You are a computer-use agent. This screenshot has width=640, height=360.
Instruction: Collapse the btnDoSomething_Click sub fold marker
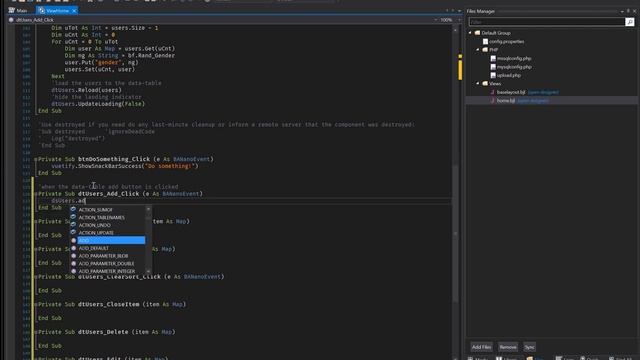pos(36,159)
